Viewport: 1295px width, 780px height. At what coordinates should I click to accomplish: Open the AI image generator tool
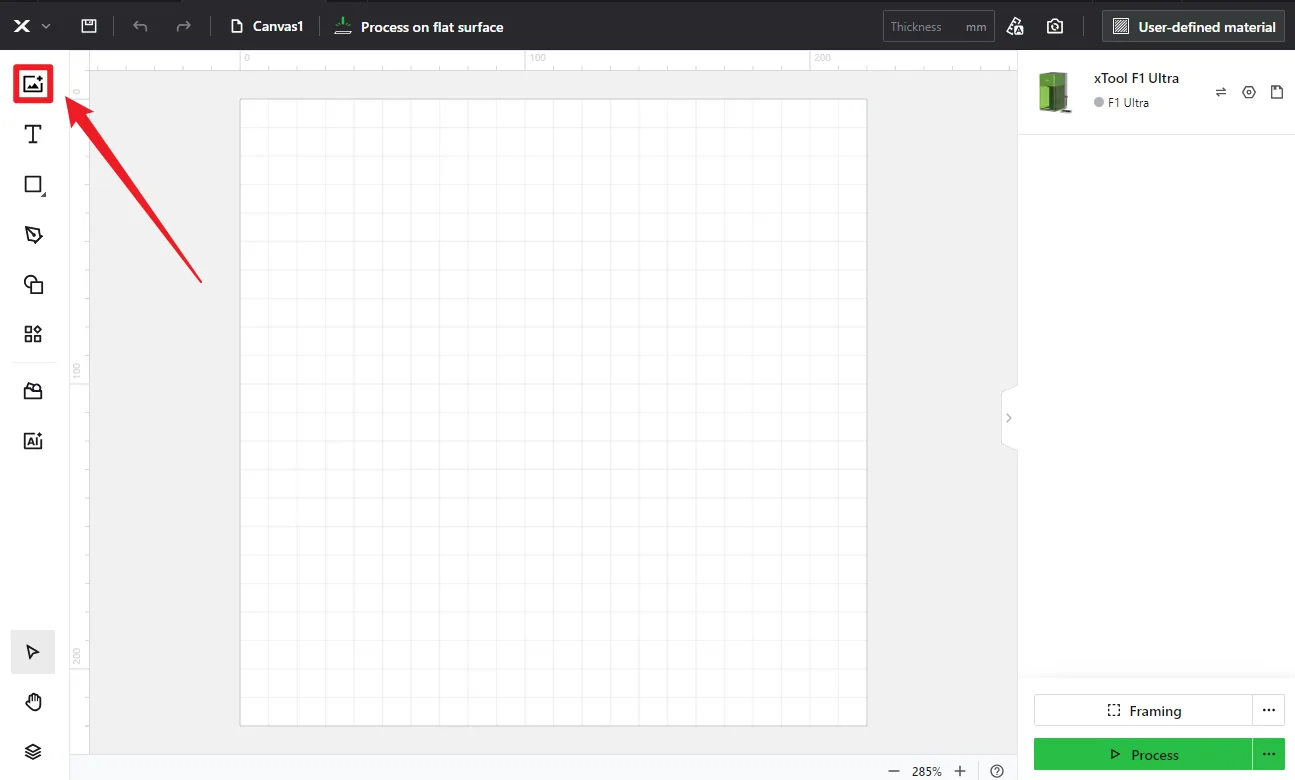tap(33, 440)
